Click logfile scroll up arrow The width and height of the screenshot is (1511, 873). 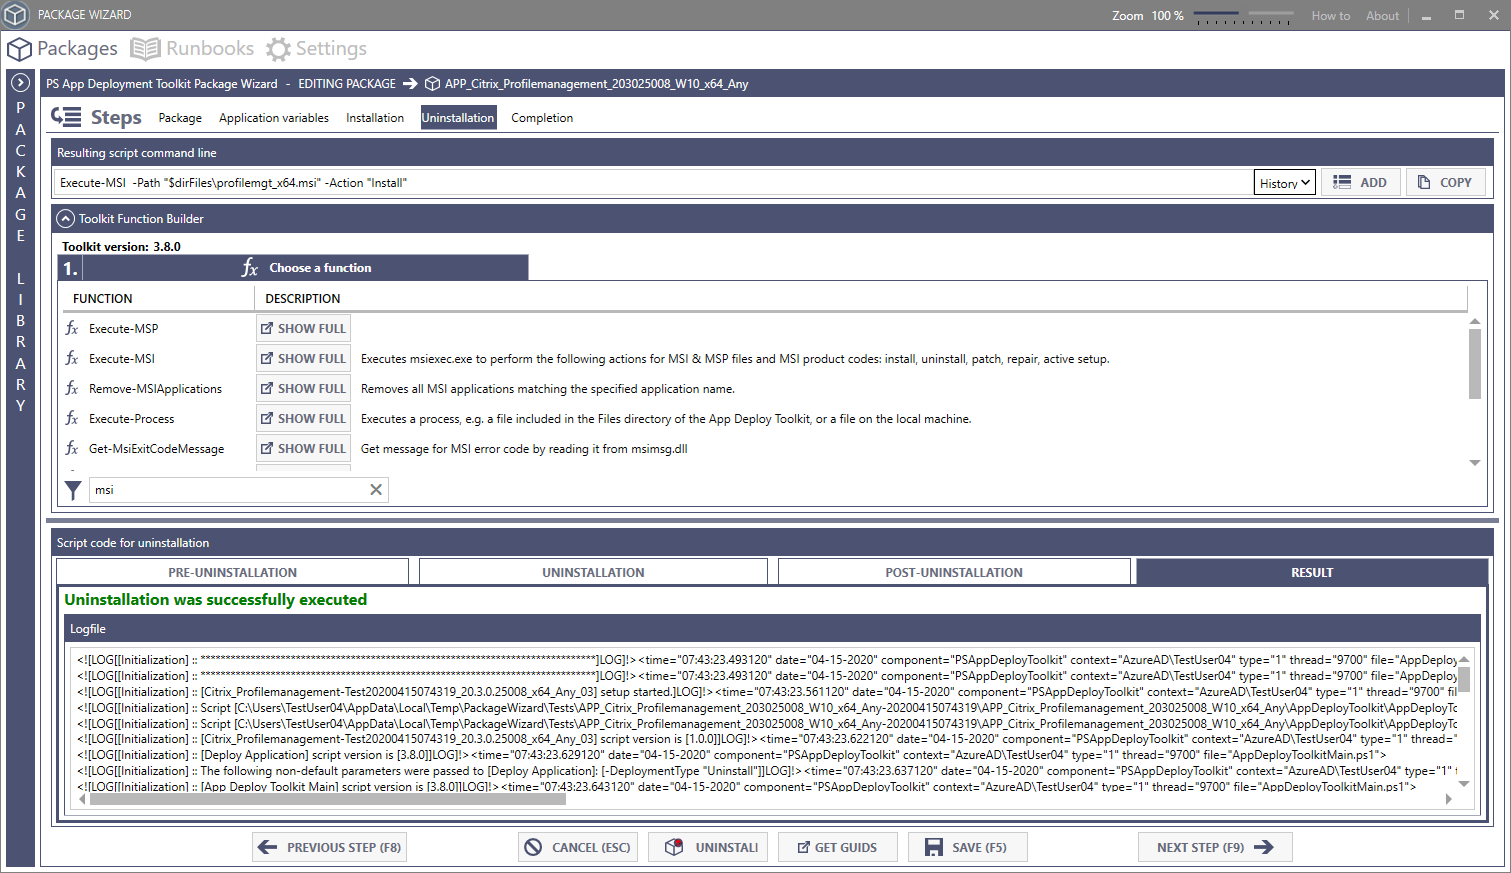1464,660
